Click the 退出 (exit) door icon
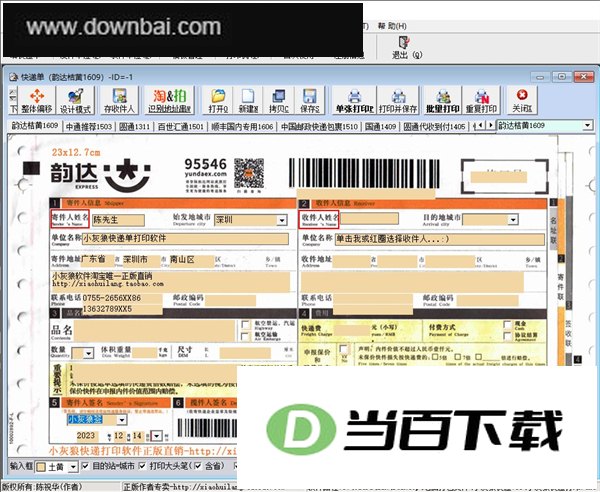Viewport: 600px width, 492px height. point(406,47)
